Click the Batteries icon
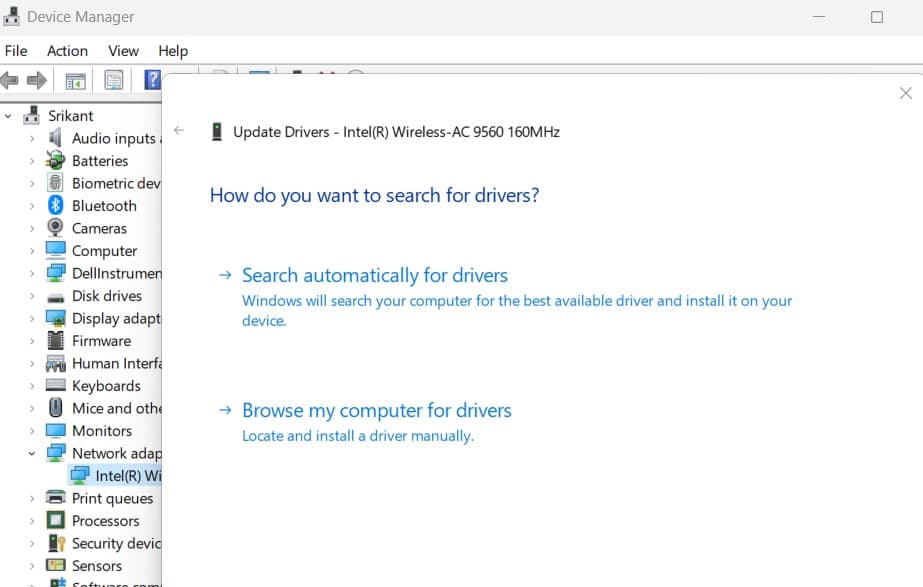Image resolution: width=923 pixels, height=587 pixels. tap(55, 160)
